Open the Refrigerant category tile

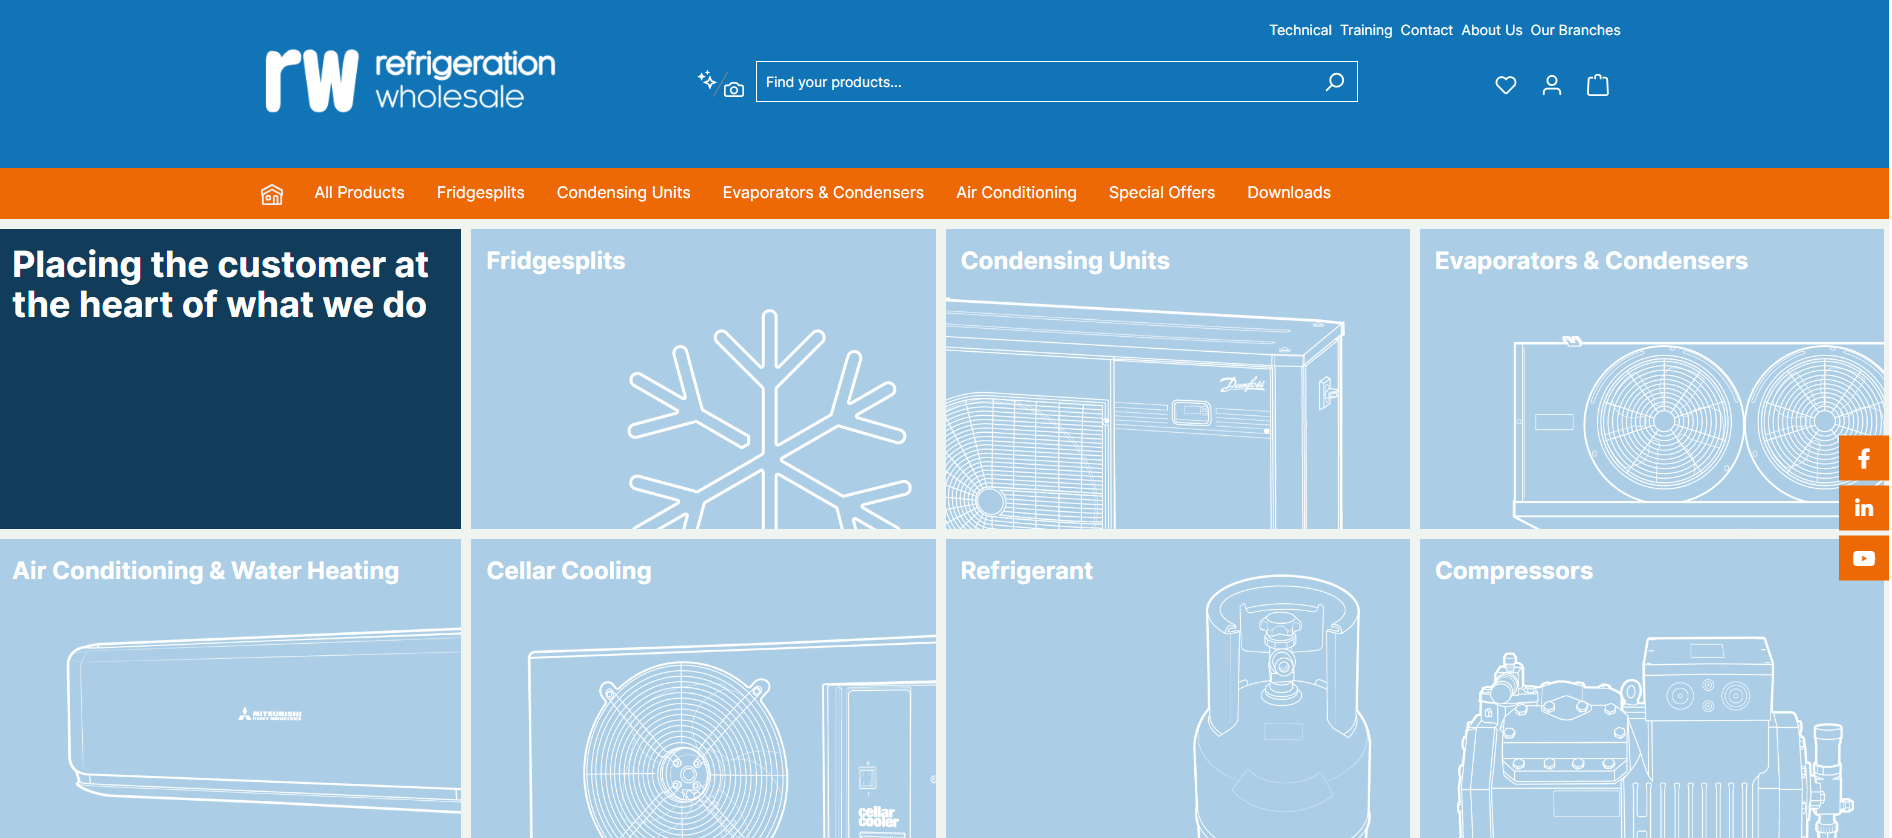(x=1177, y=688)
